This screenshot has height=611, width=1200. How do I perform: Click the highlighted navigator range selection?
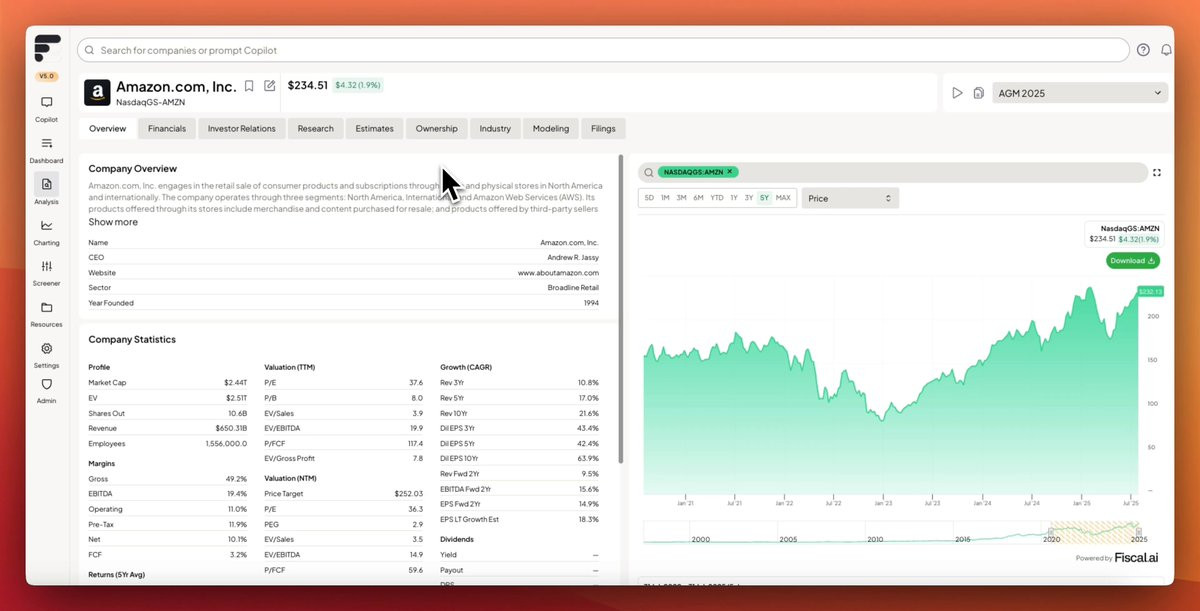click(x=1095, y=531)
